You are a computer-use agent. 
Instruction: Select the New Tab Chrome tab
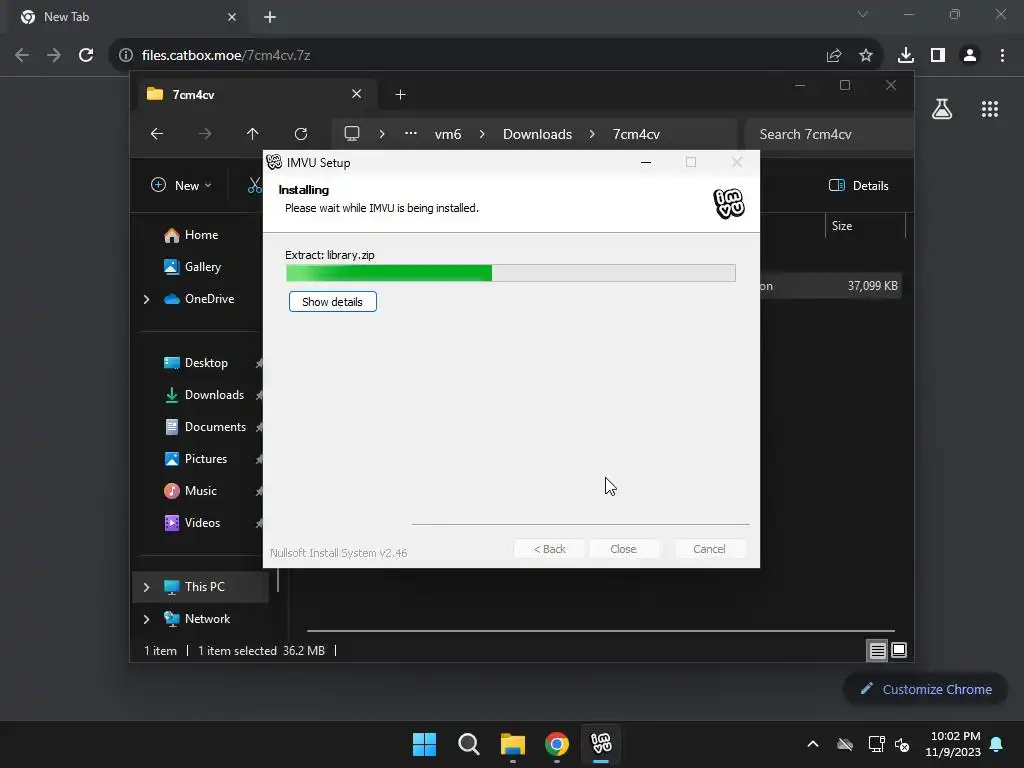(x=128, y=17)
